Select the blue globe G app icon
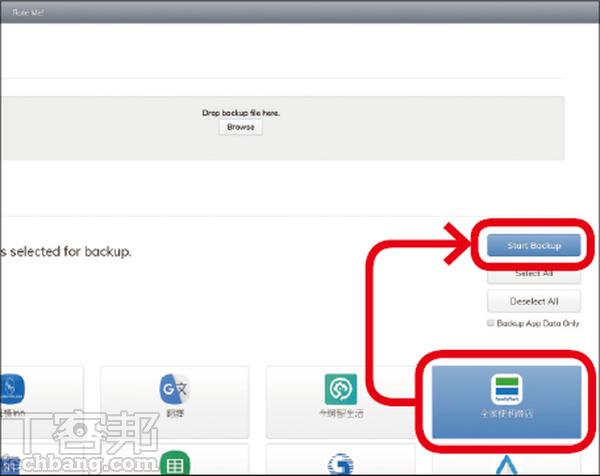The width and height of the screenshot is (600, 476). click(x=341, y=464)
